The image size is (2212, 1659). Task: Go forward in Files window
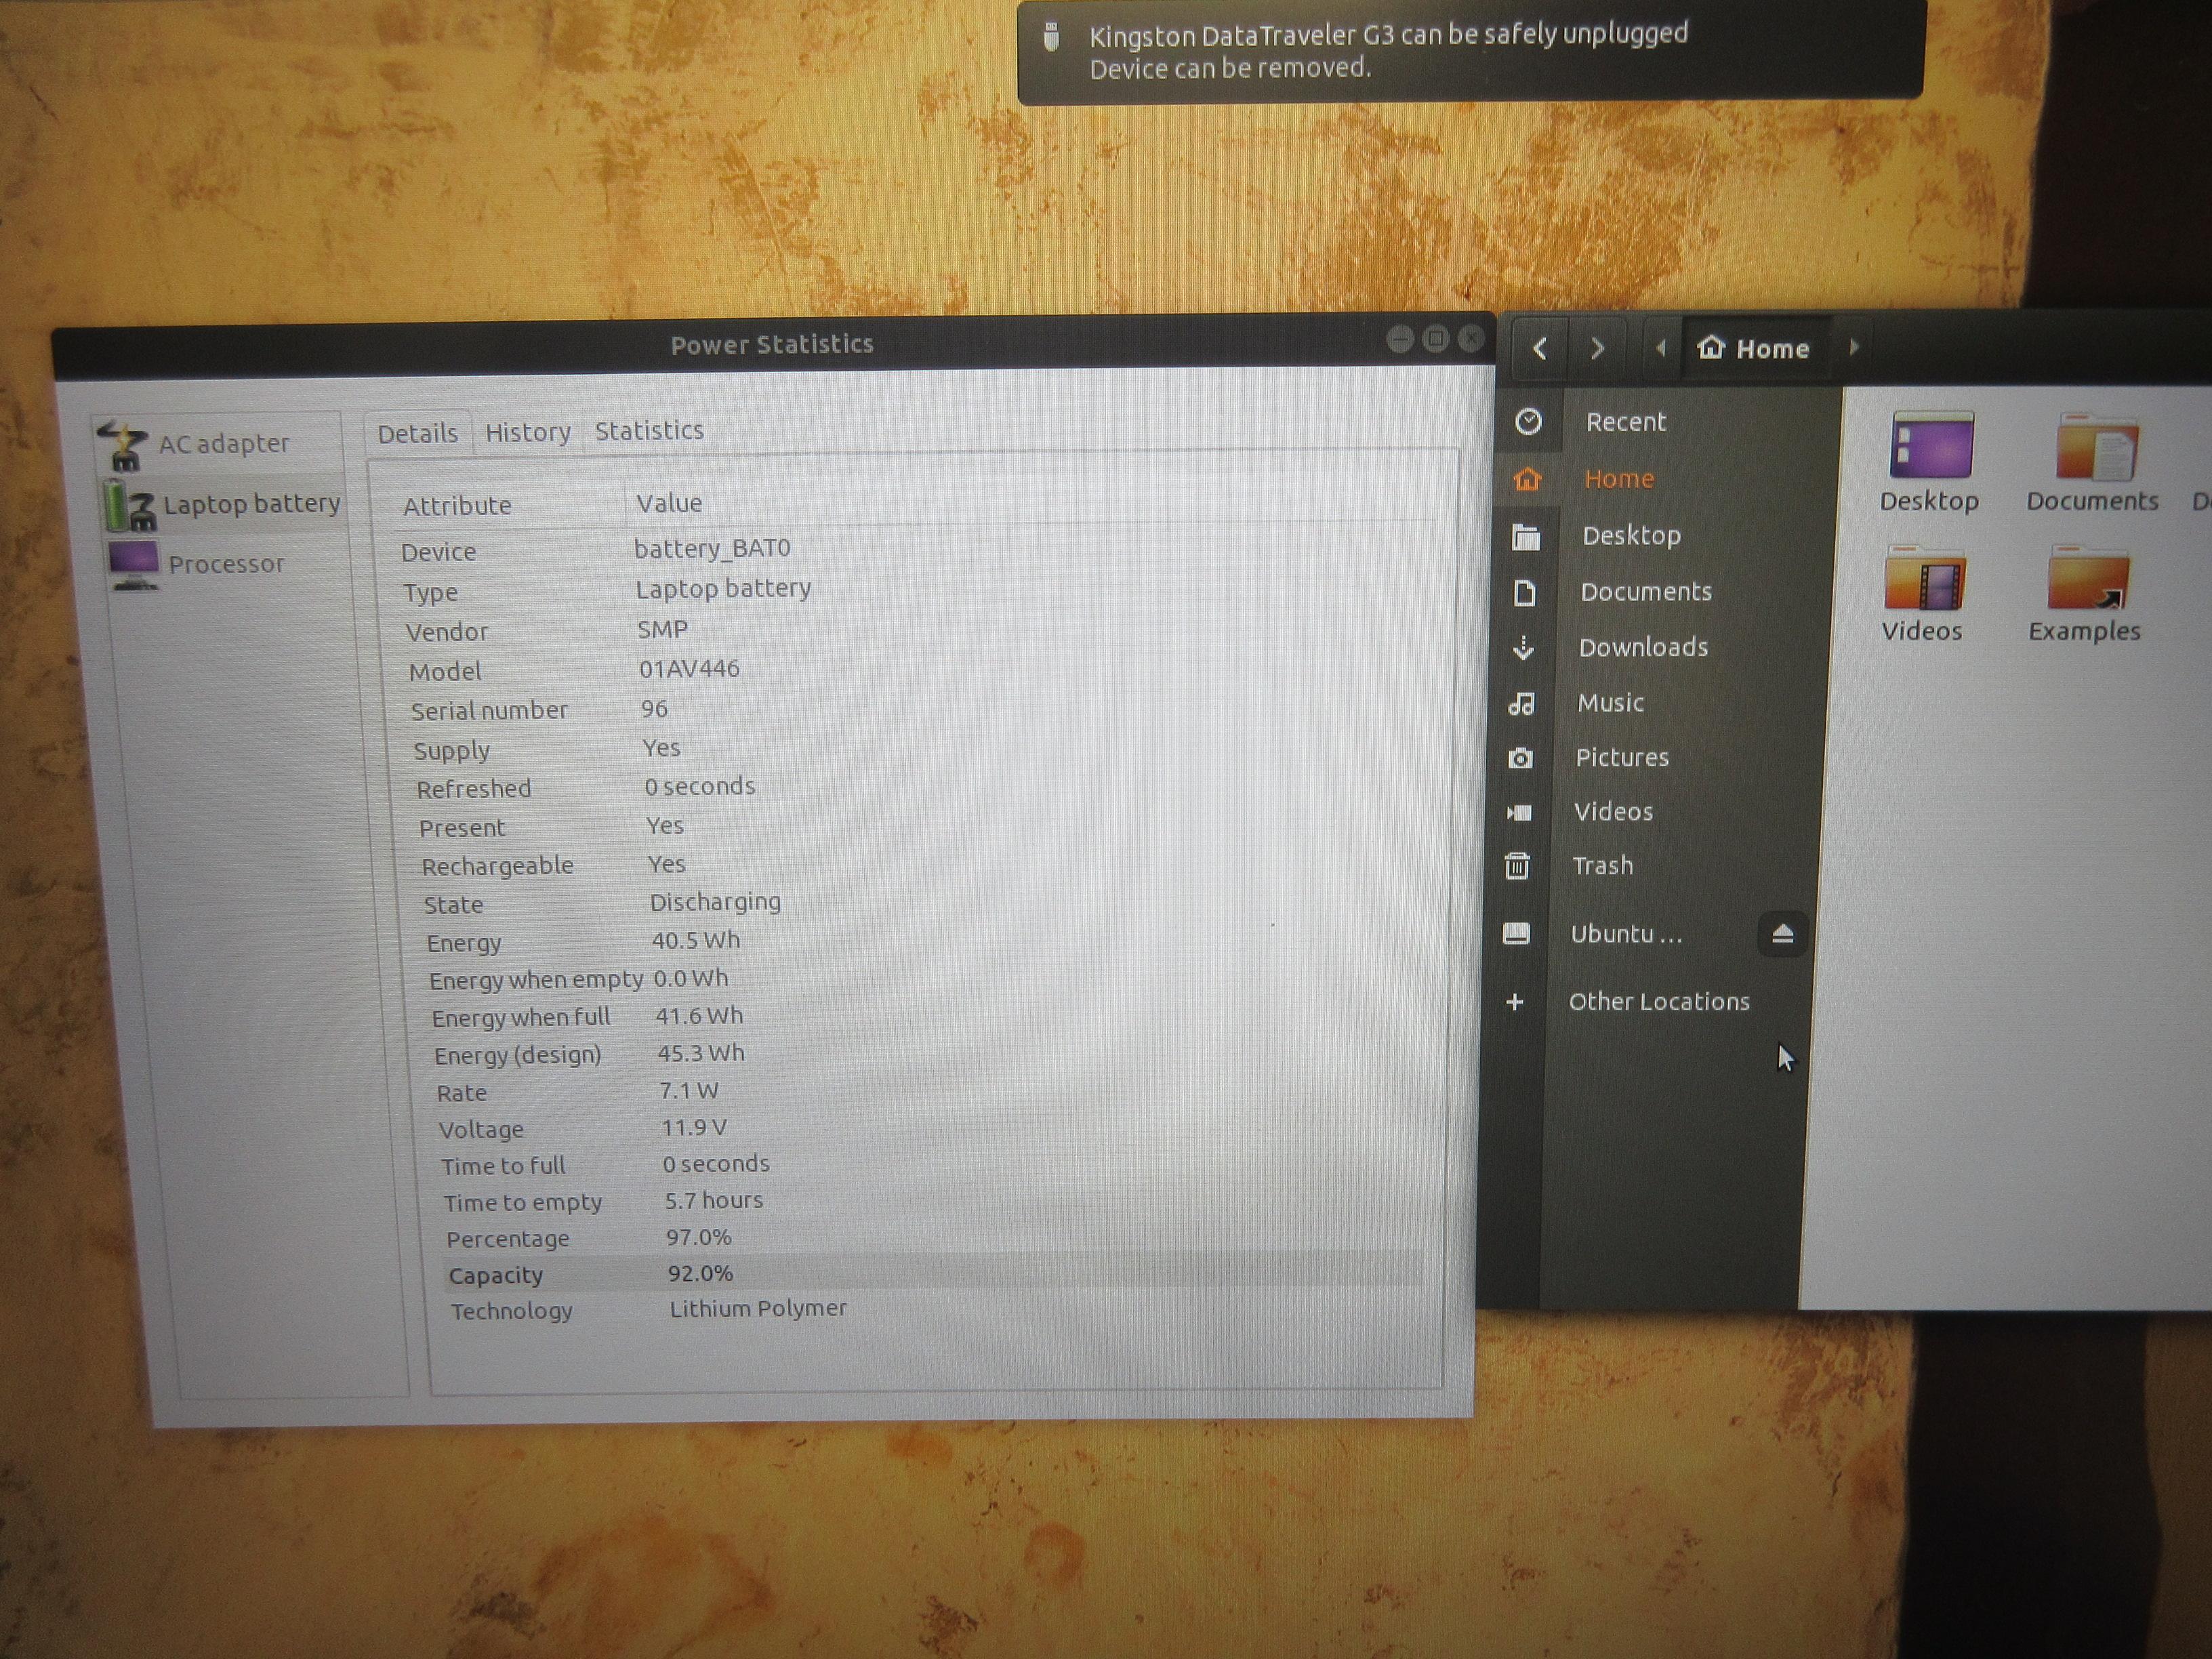point(1597,349)
